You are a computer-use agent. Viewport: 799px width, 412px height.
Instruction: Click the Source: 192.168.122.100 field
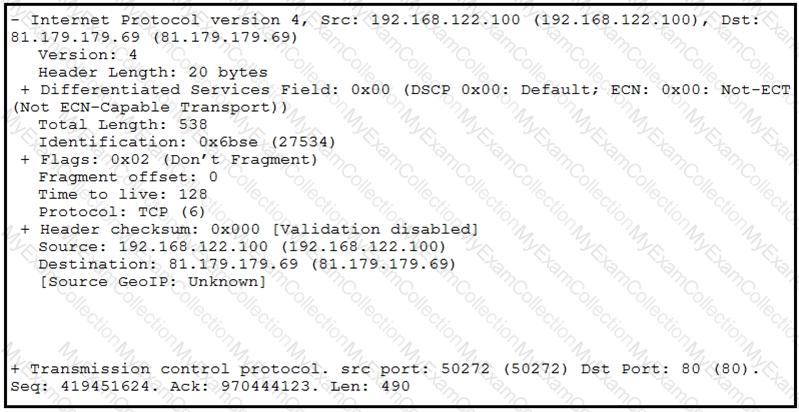pyautogui.click(x=241, y=246)
